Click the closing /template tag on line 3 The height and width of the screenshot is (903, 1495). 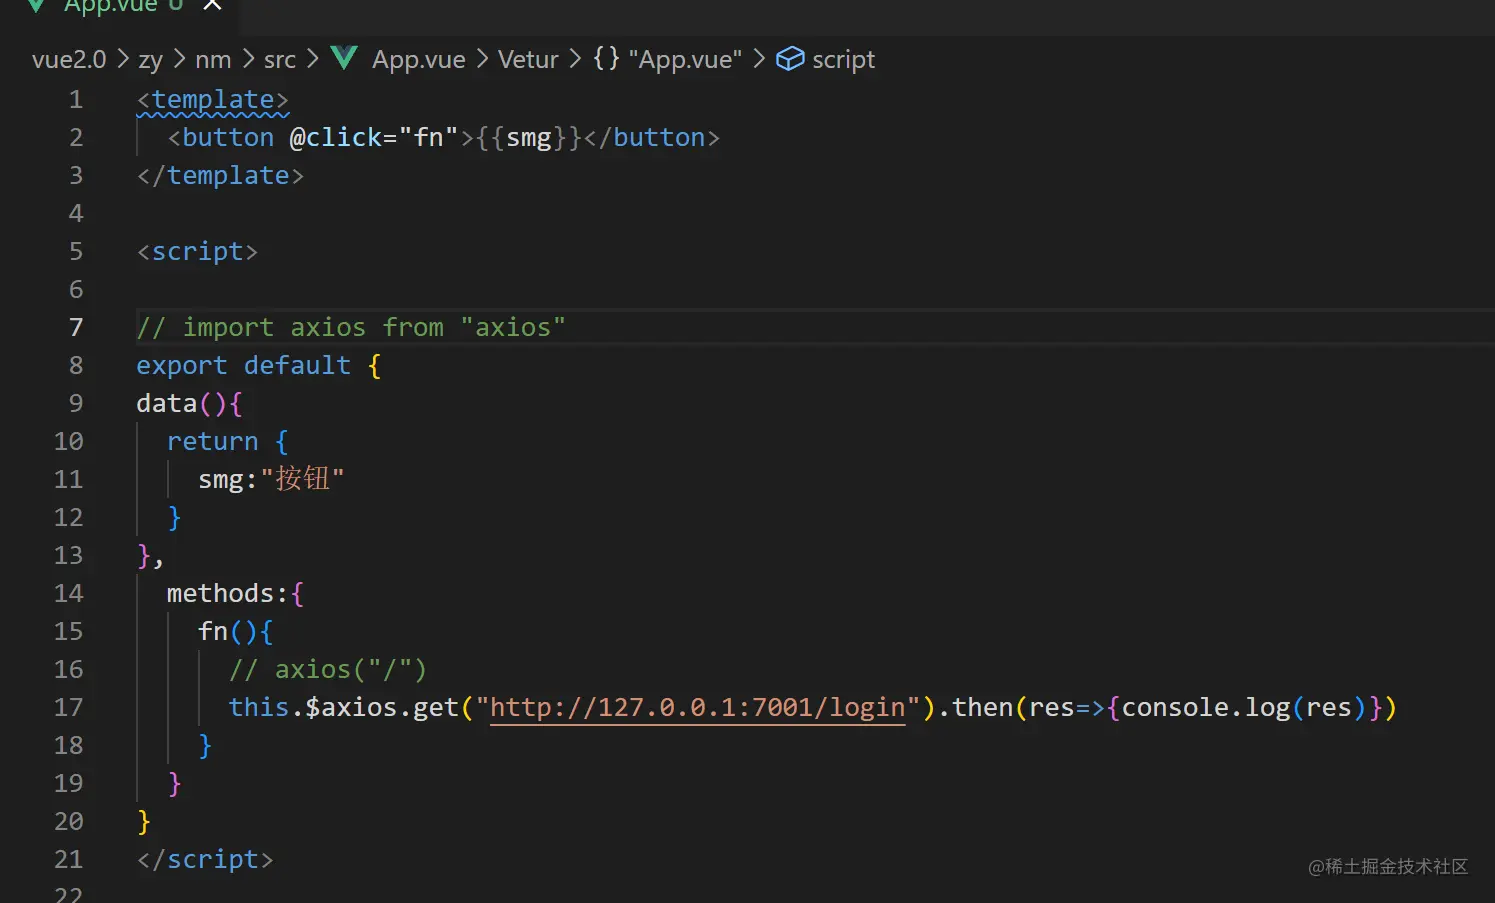click(x=220, y=176)
